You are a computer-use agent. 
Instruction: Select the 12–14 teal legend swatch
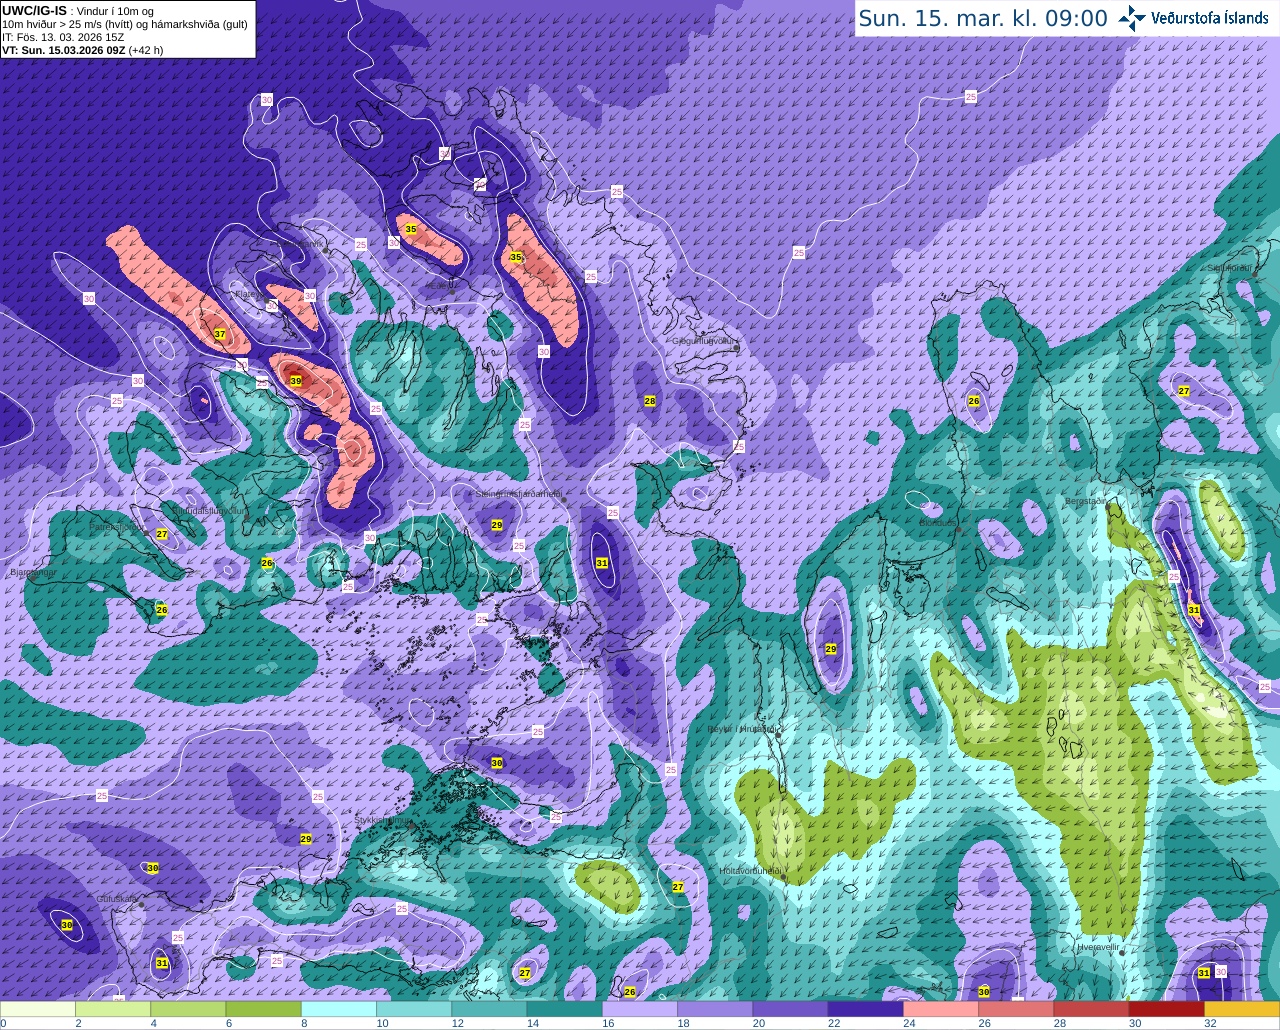pyautogui.click(x=489, y=1009)
